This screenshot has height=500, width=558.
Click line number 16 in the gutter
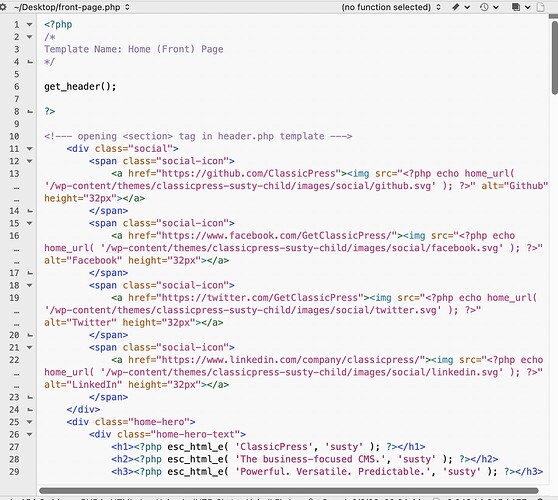(x=14, y=236)
